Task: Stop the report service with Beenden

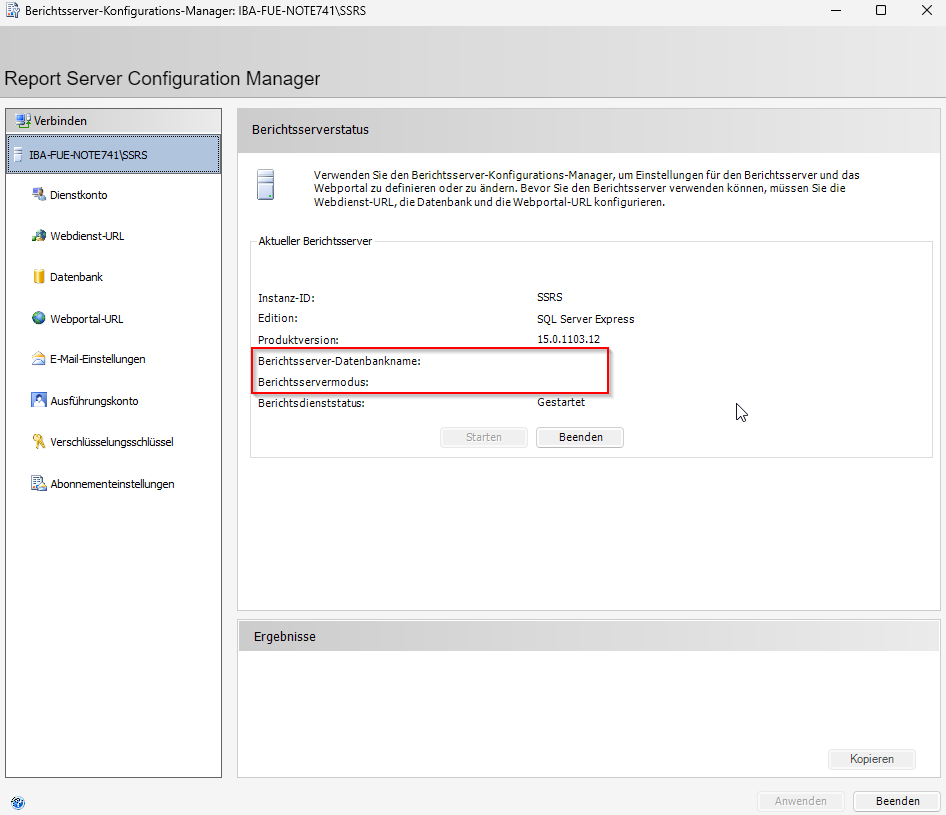Action: pos(579,437)
